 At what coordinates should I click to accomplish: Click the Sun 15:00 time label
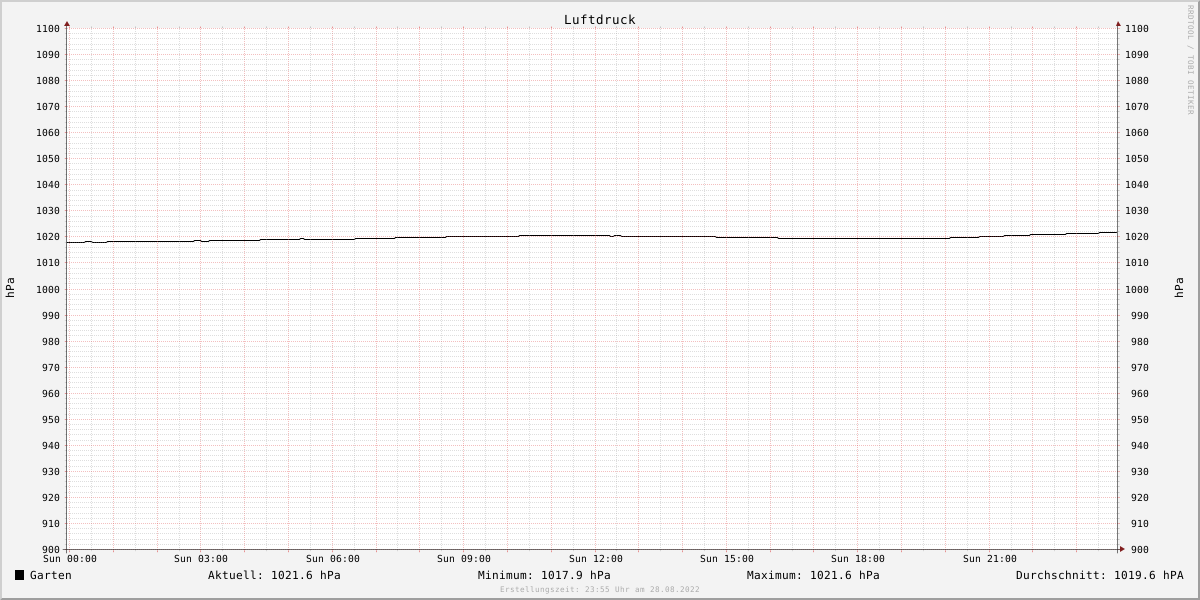[x=727, y=559]
